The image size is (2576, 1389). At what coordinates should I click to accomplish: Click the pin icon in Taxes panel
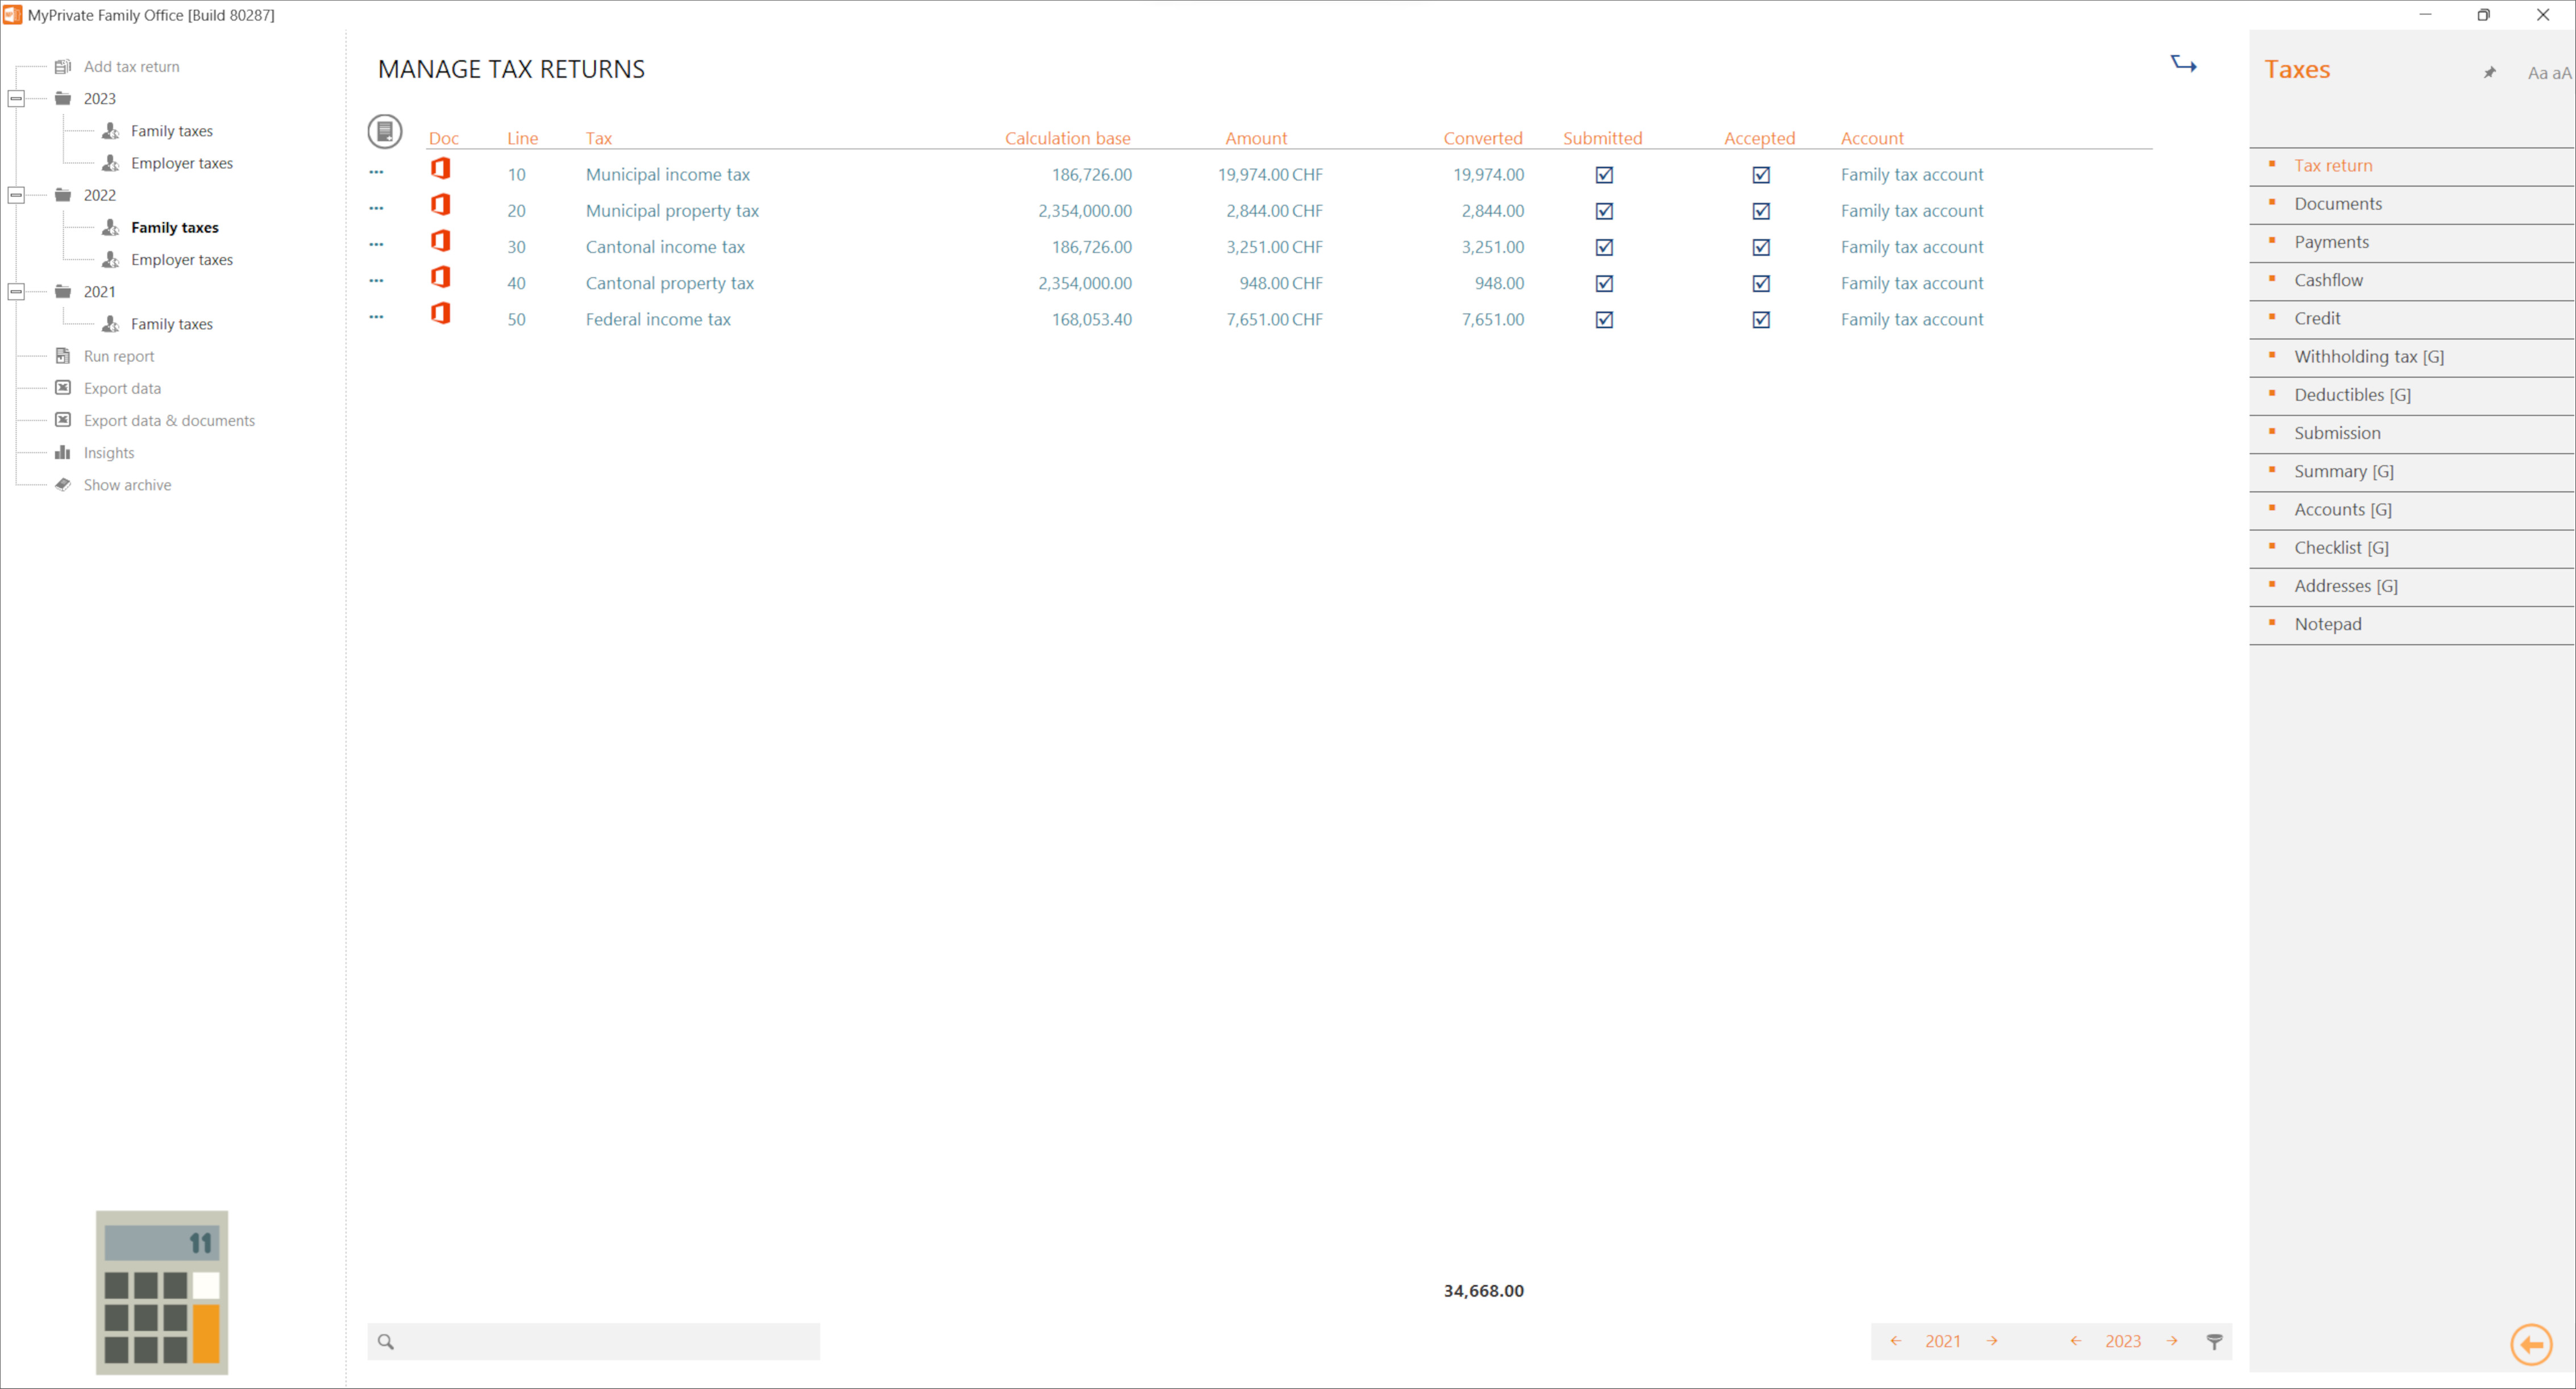point(2489,73)
